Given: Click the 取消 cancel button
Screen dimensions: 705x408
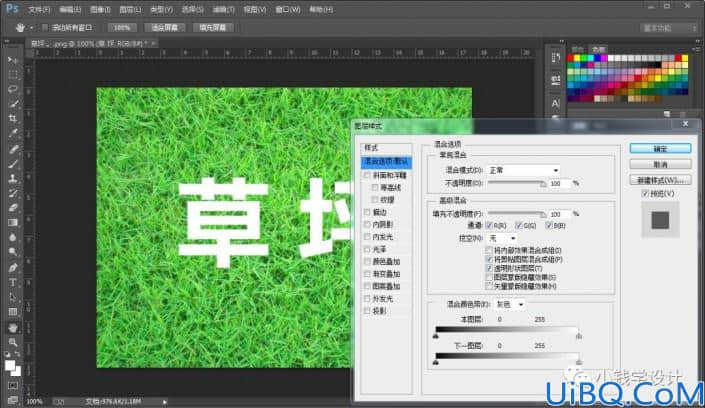Looking at the screenshot, I should (x=660, y=164).
